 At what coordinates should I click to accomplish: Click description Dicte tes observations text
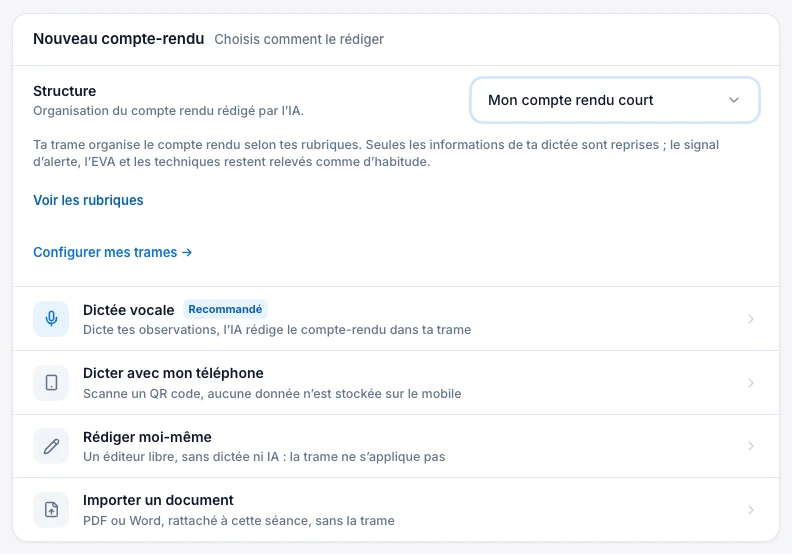[x=277, y=330]
